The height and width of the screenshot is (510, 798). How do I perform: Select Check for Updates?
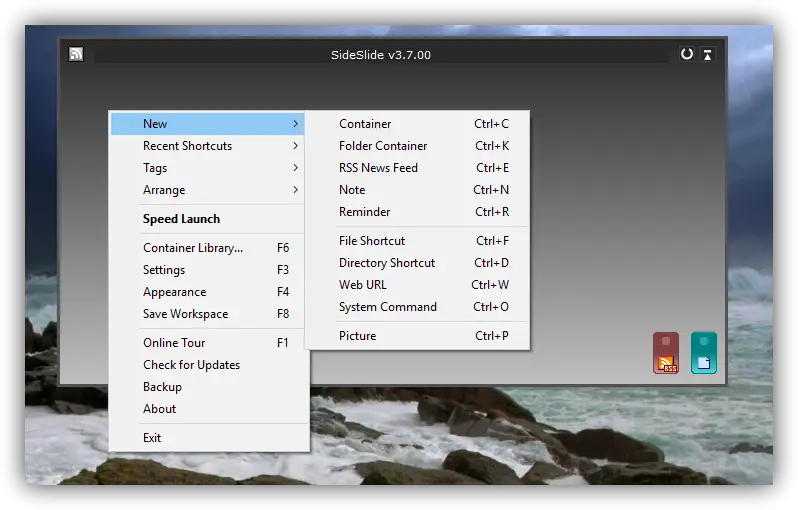[x=209, y=365]
